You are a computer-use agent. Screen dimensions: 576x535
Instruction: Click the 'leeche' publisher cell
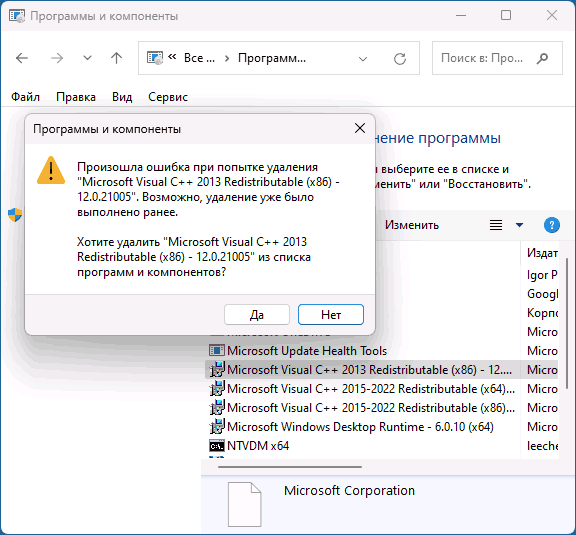[543, 446]
